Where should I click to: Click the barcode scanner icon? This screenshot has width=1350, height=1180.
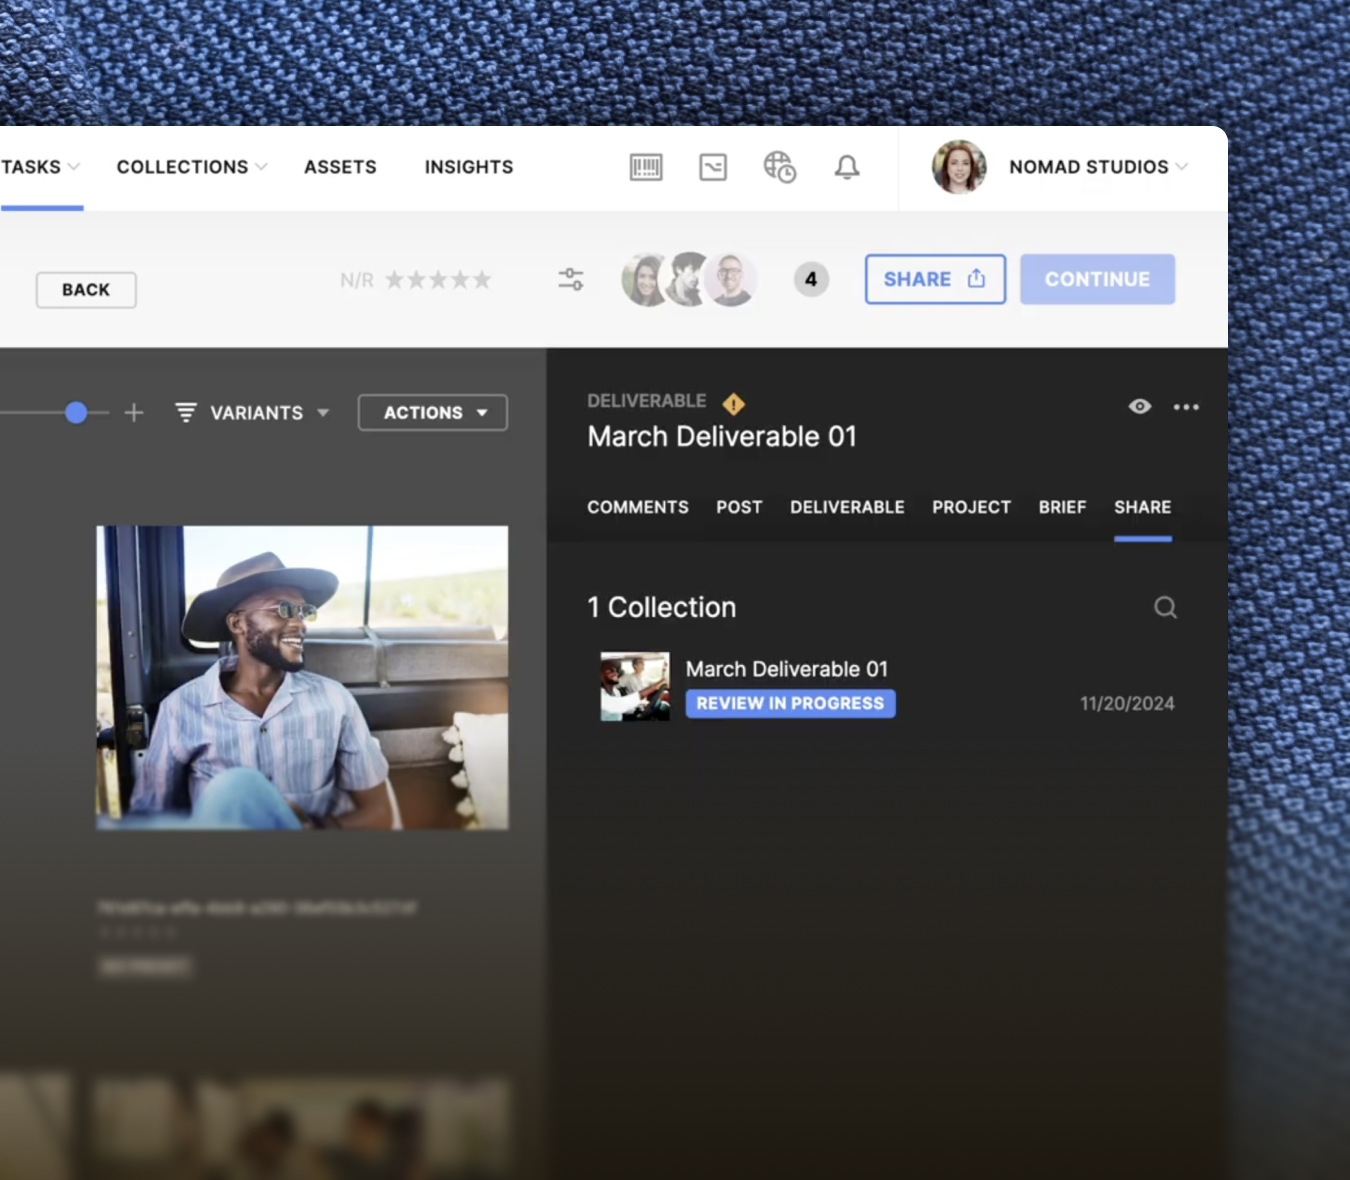tap(646, 167)
